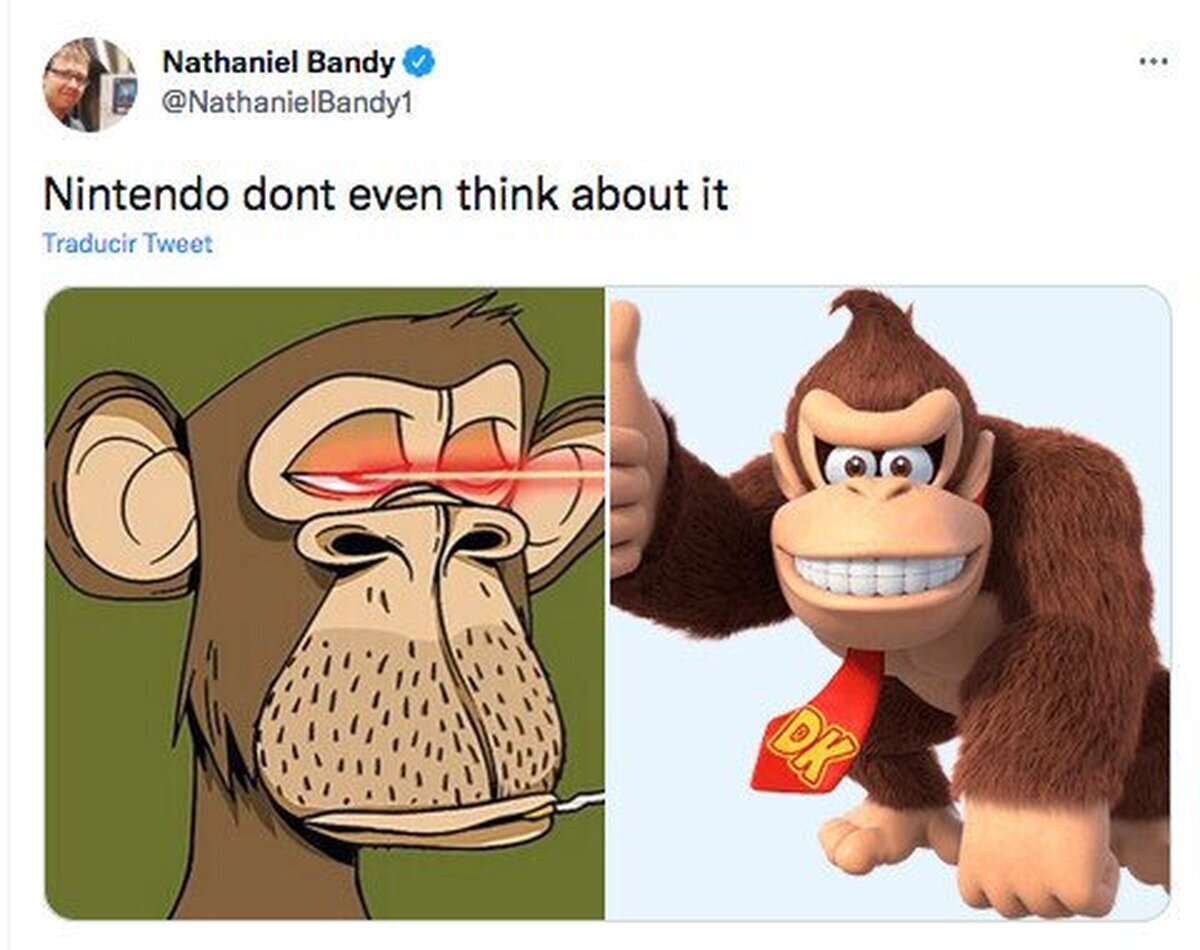Open the Bored Ape image on left
The height and width of the screenshot is (950, 1200).
[x=325, y=603]
